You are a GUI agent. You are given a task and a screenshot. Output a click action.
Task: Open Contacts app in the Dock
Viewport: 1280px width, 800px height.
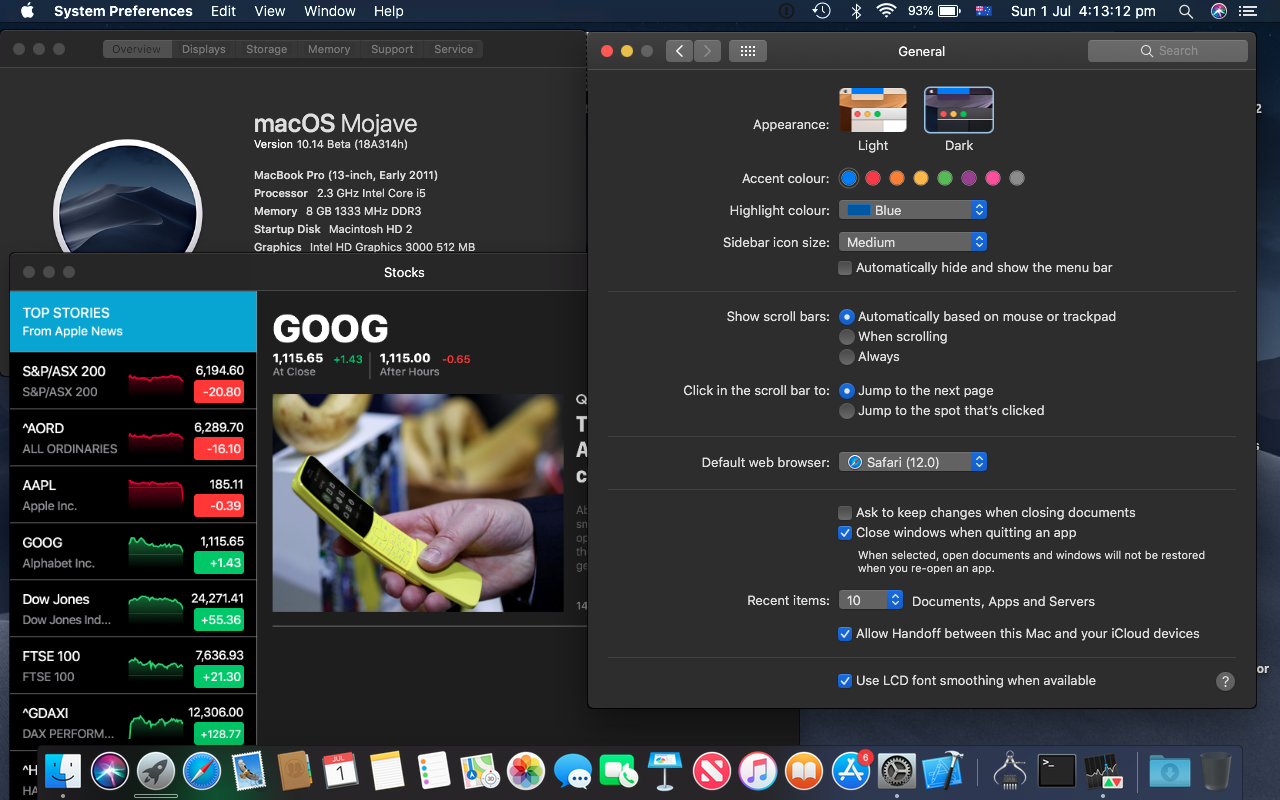(x=295, y=771)
